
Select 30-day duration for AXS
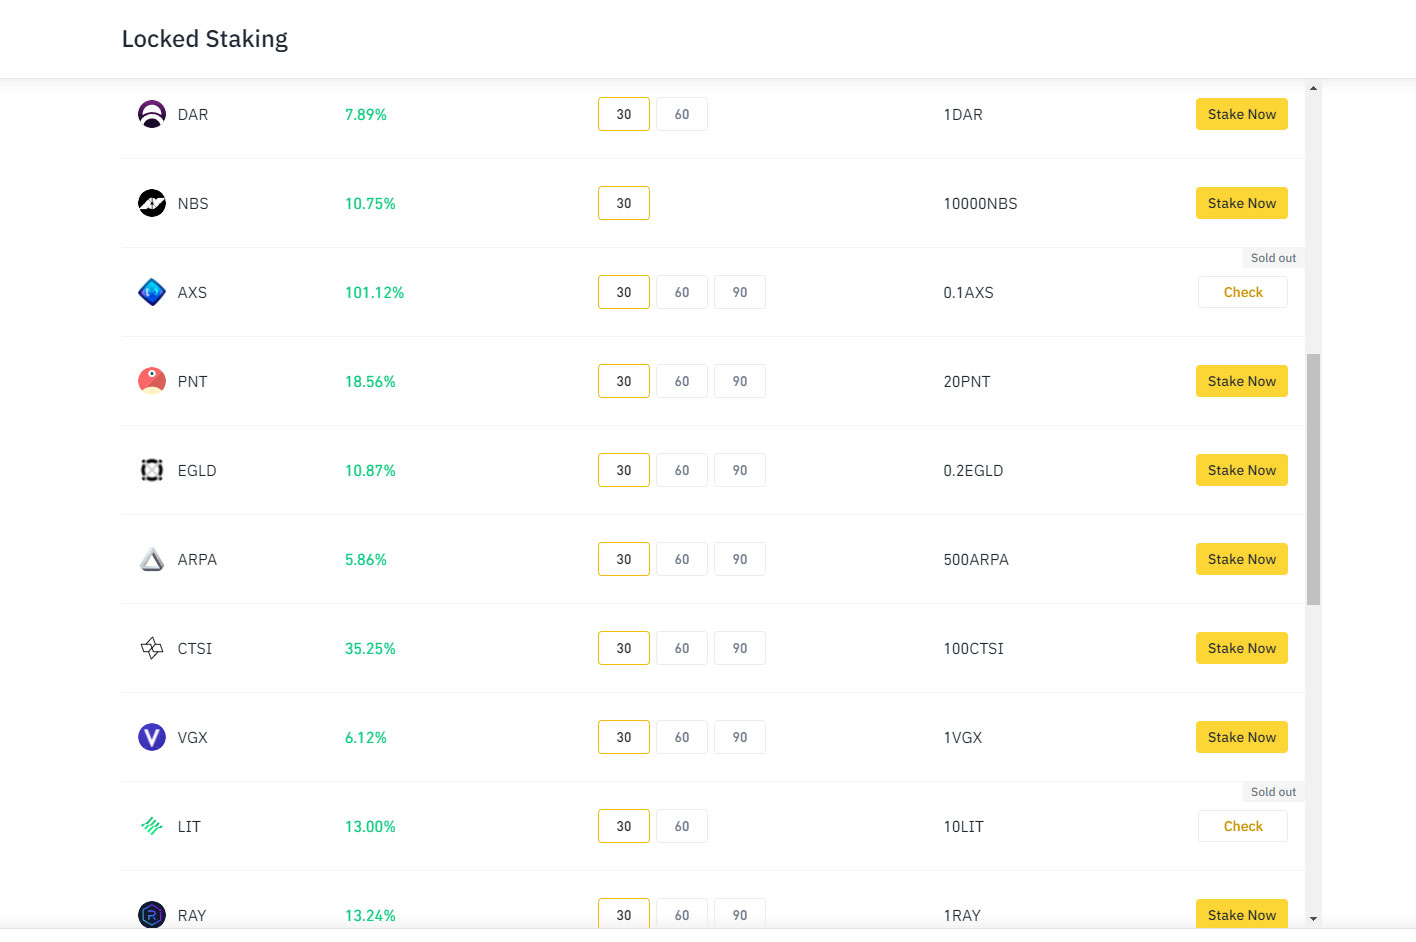624,292
